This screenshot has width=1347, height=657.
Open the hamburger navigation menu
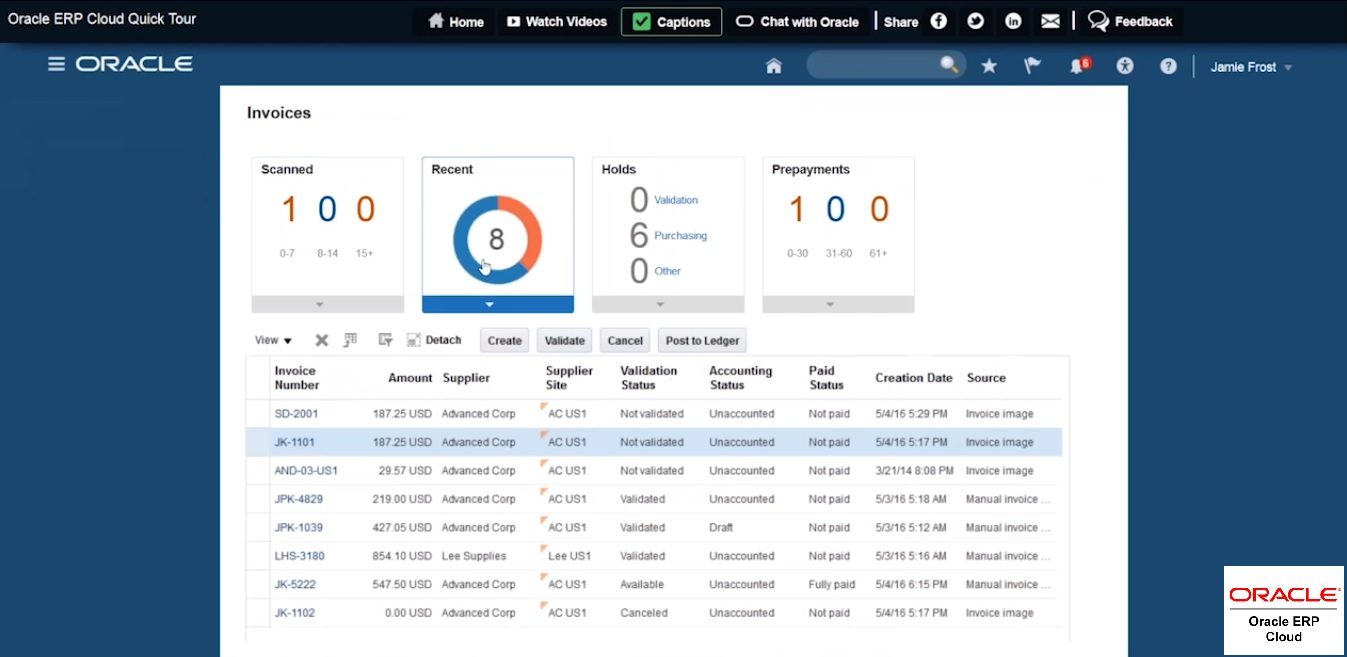(57, 63)
